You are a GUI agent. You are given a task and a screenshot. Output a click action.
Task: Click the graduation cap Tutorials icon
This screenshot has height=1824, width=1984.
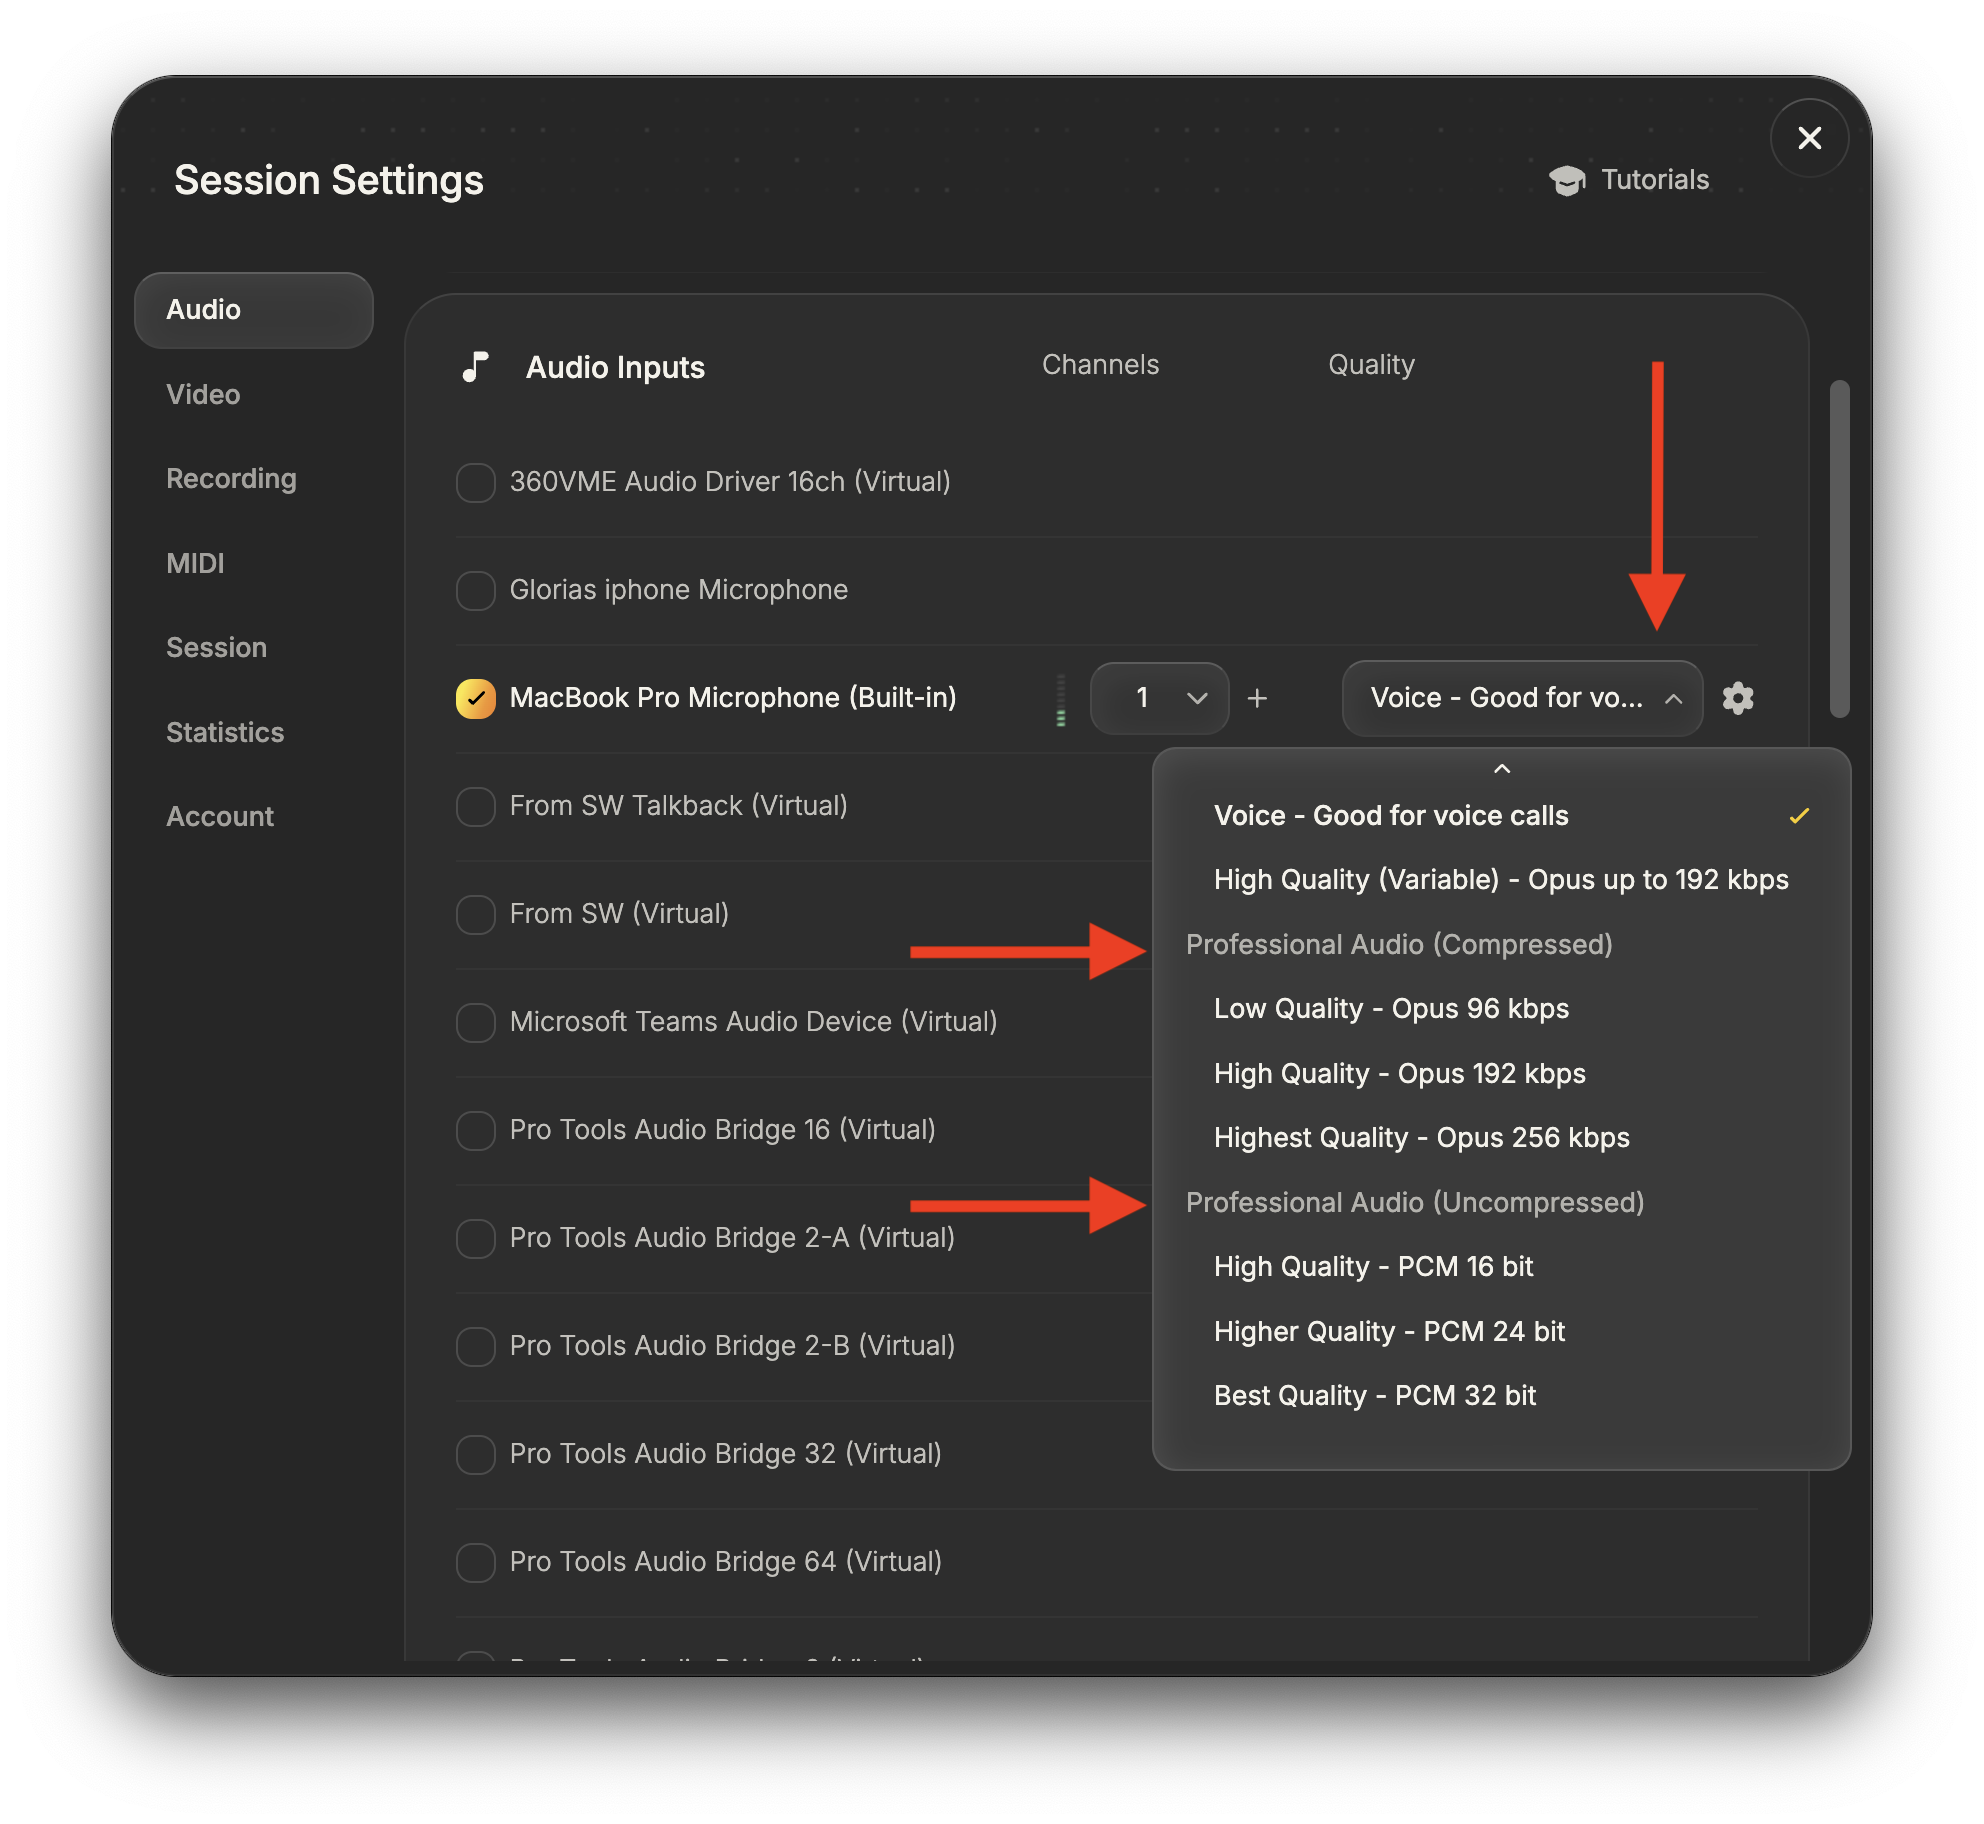click(x=1568, y=179)
